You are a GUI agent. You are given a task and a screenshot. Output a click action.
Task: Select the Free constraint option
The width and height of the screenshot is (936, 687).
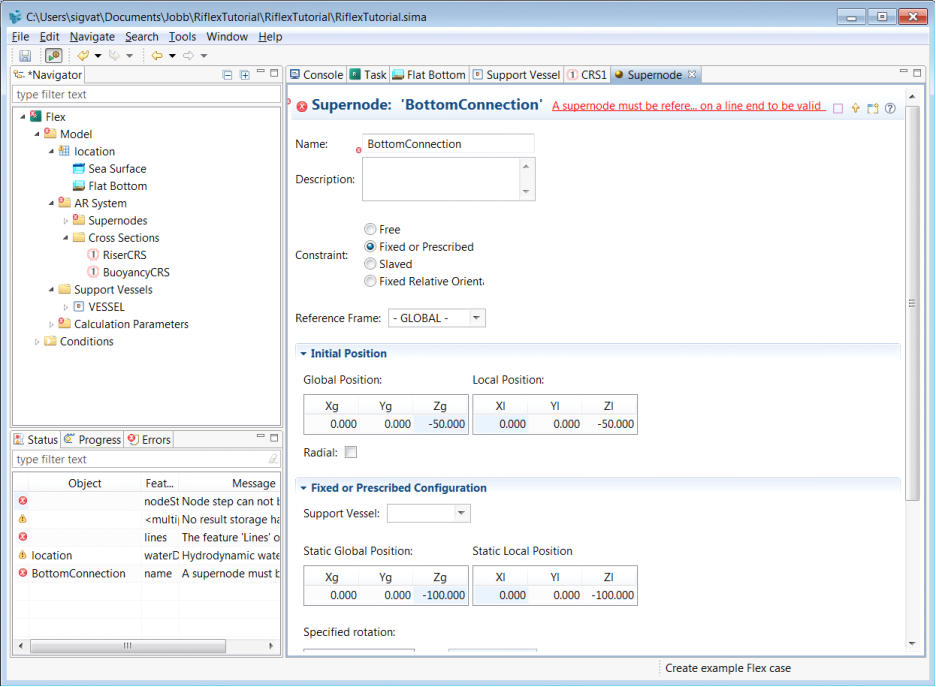pos(371,230)
